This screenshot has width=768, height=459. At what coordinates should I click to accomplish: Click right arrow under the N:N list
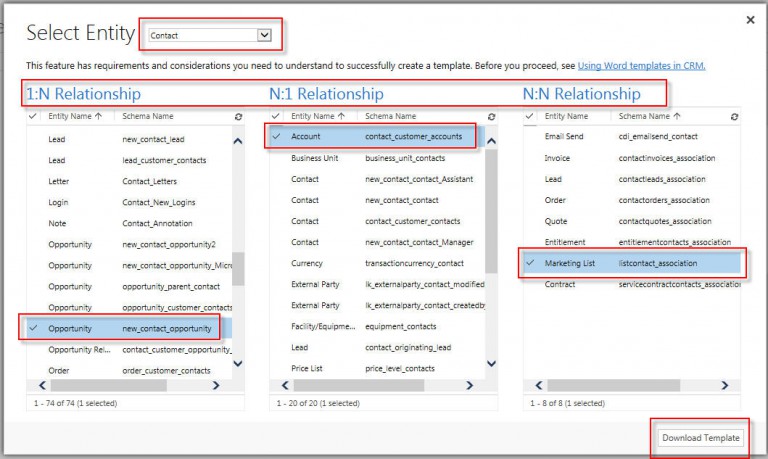click(x=724, y=386)
